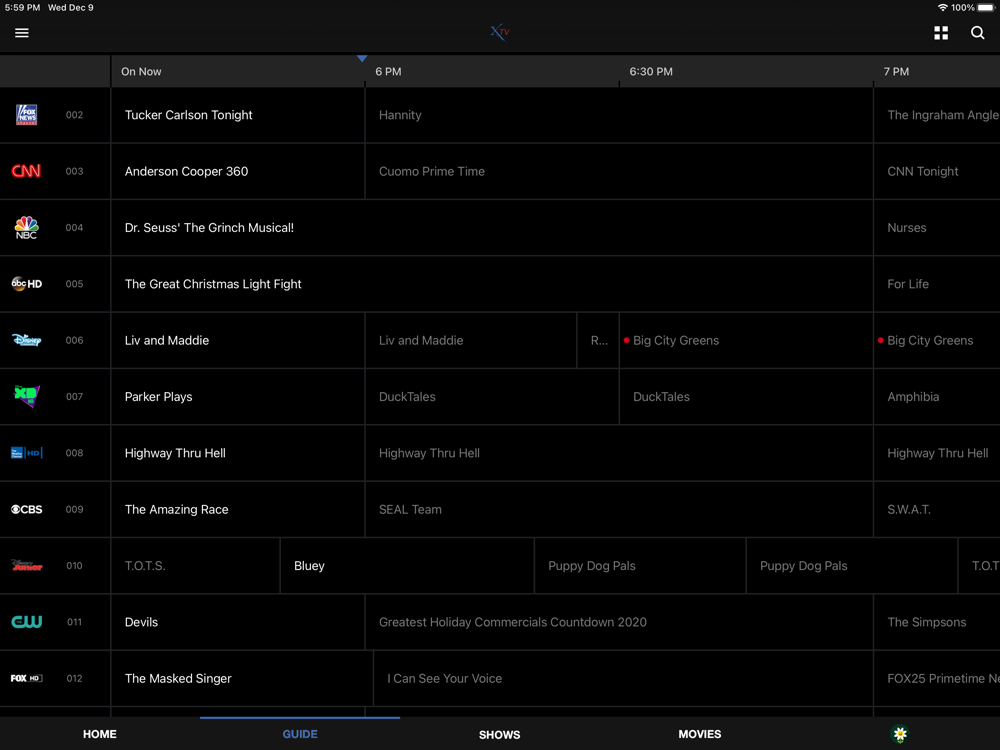Open the truncated "R..." program on Disney

(598, 340)
